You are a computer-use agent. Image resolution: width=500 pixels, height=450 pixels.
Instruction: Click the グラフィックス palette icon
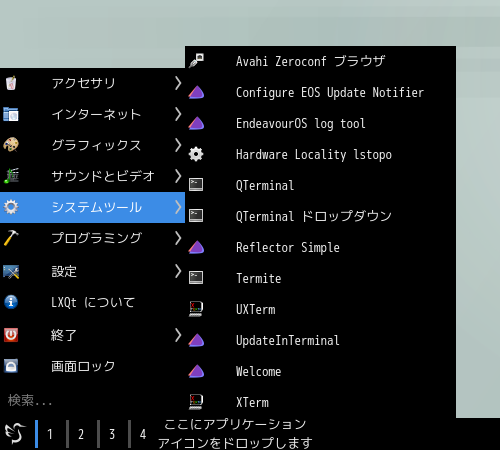tap(11, 145)
